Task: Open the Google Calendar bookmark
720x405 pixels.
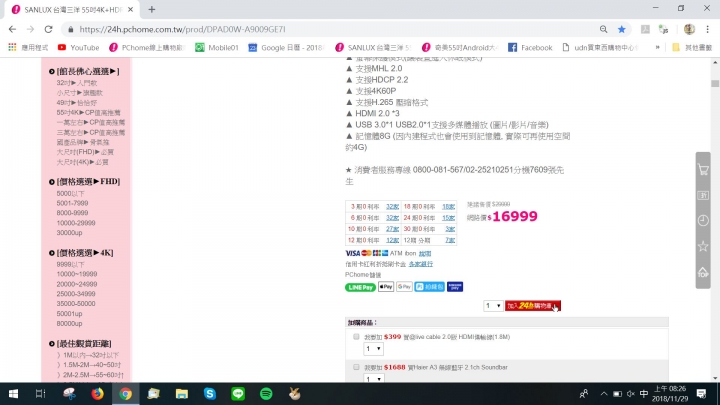Action: tap(287, 47)
